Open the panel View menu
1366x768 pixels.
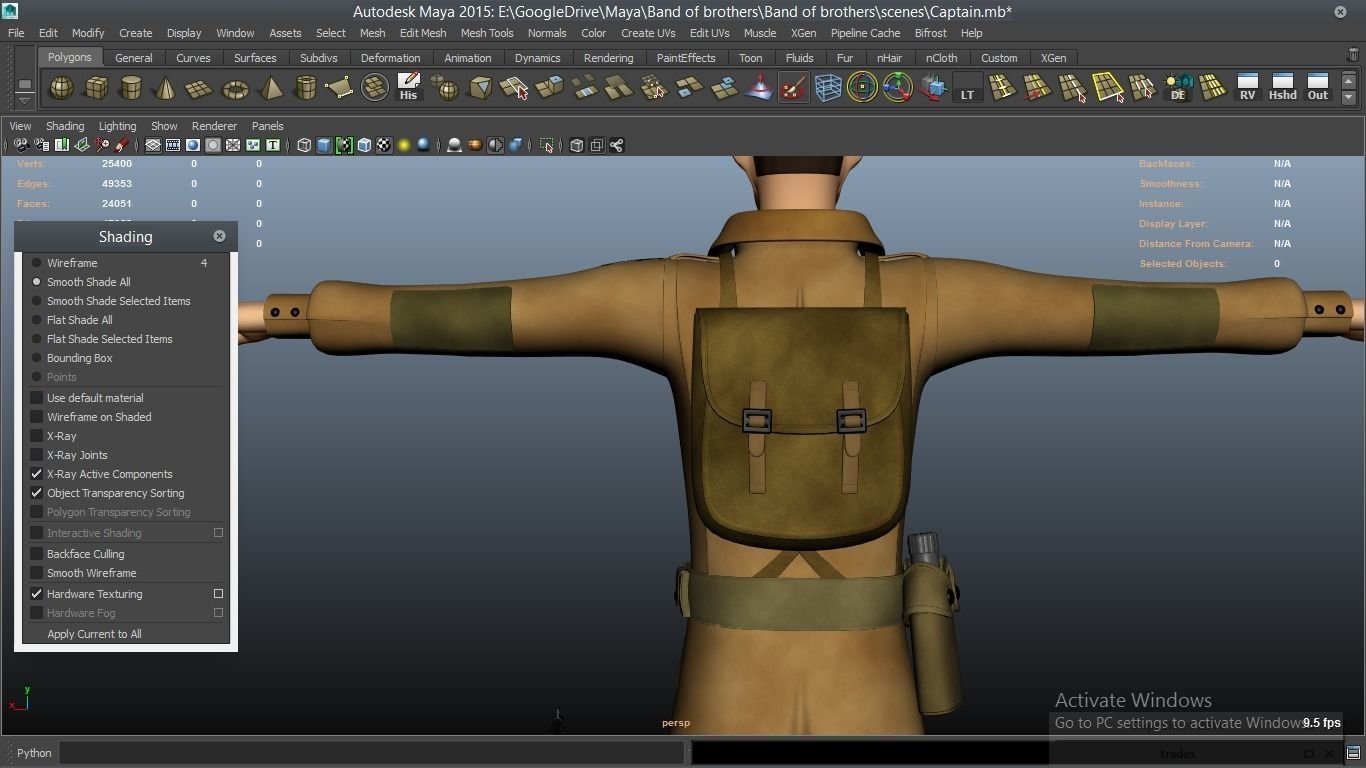(20, 126)
